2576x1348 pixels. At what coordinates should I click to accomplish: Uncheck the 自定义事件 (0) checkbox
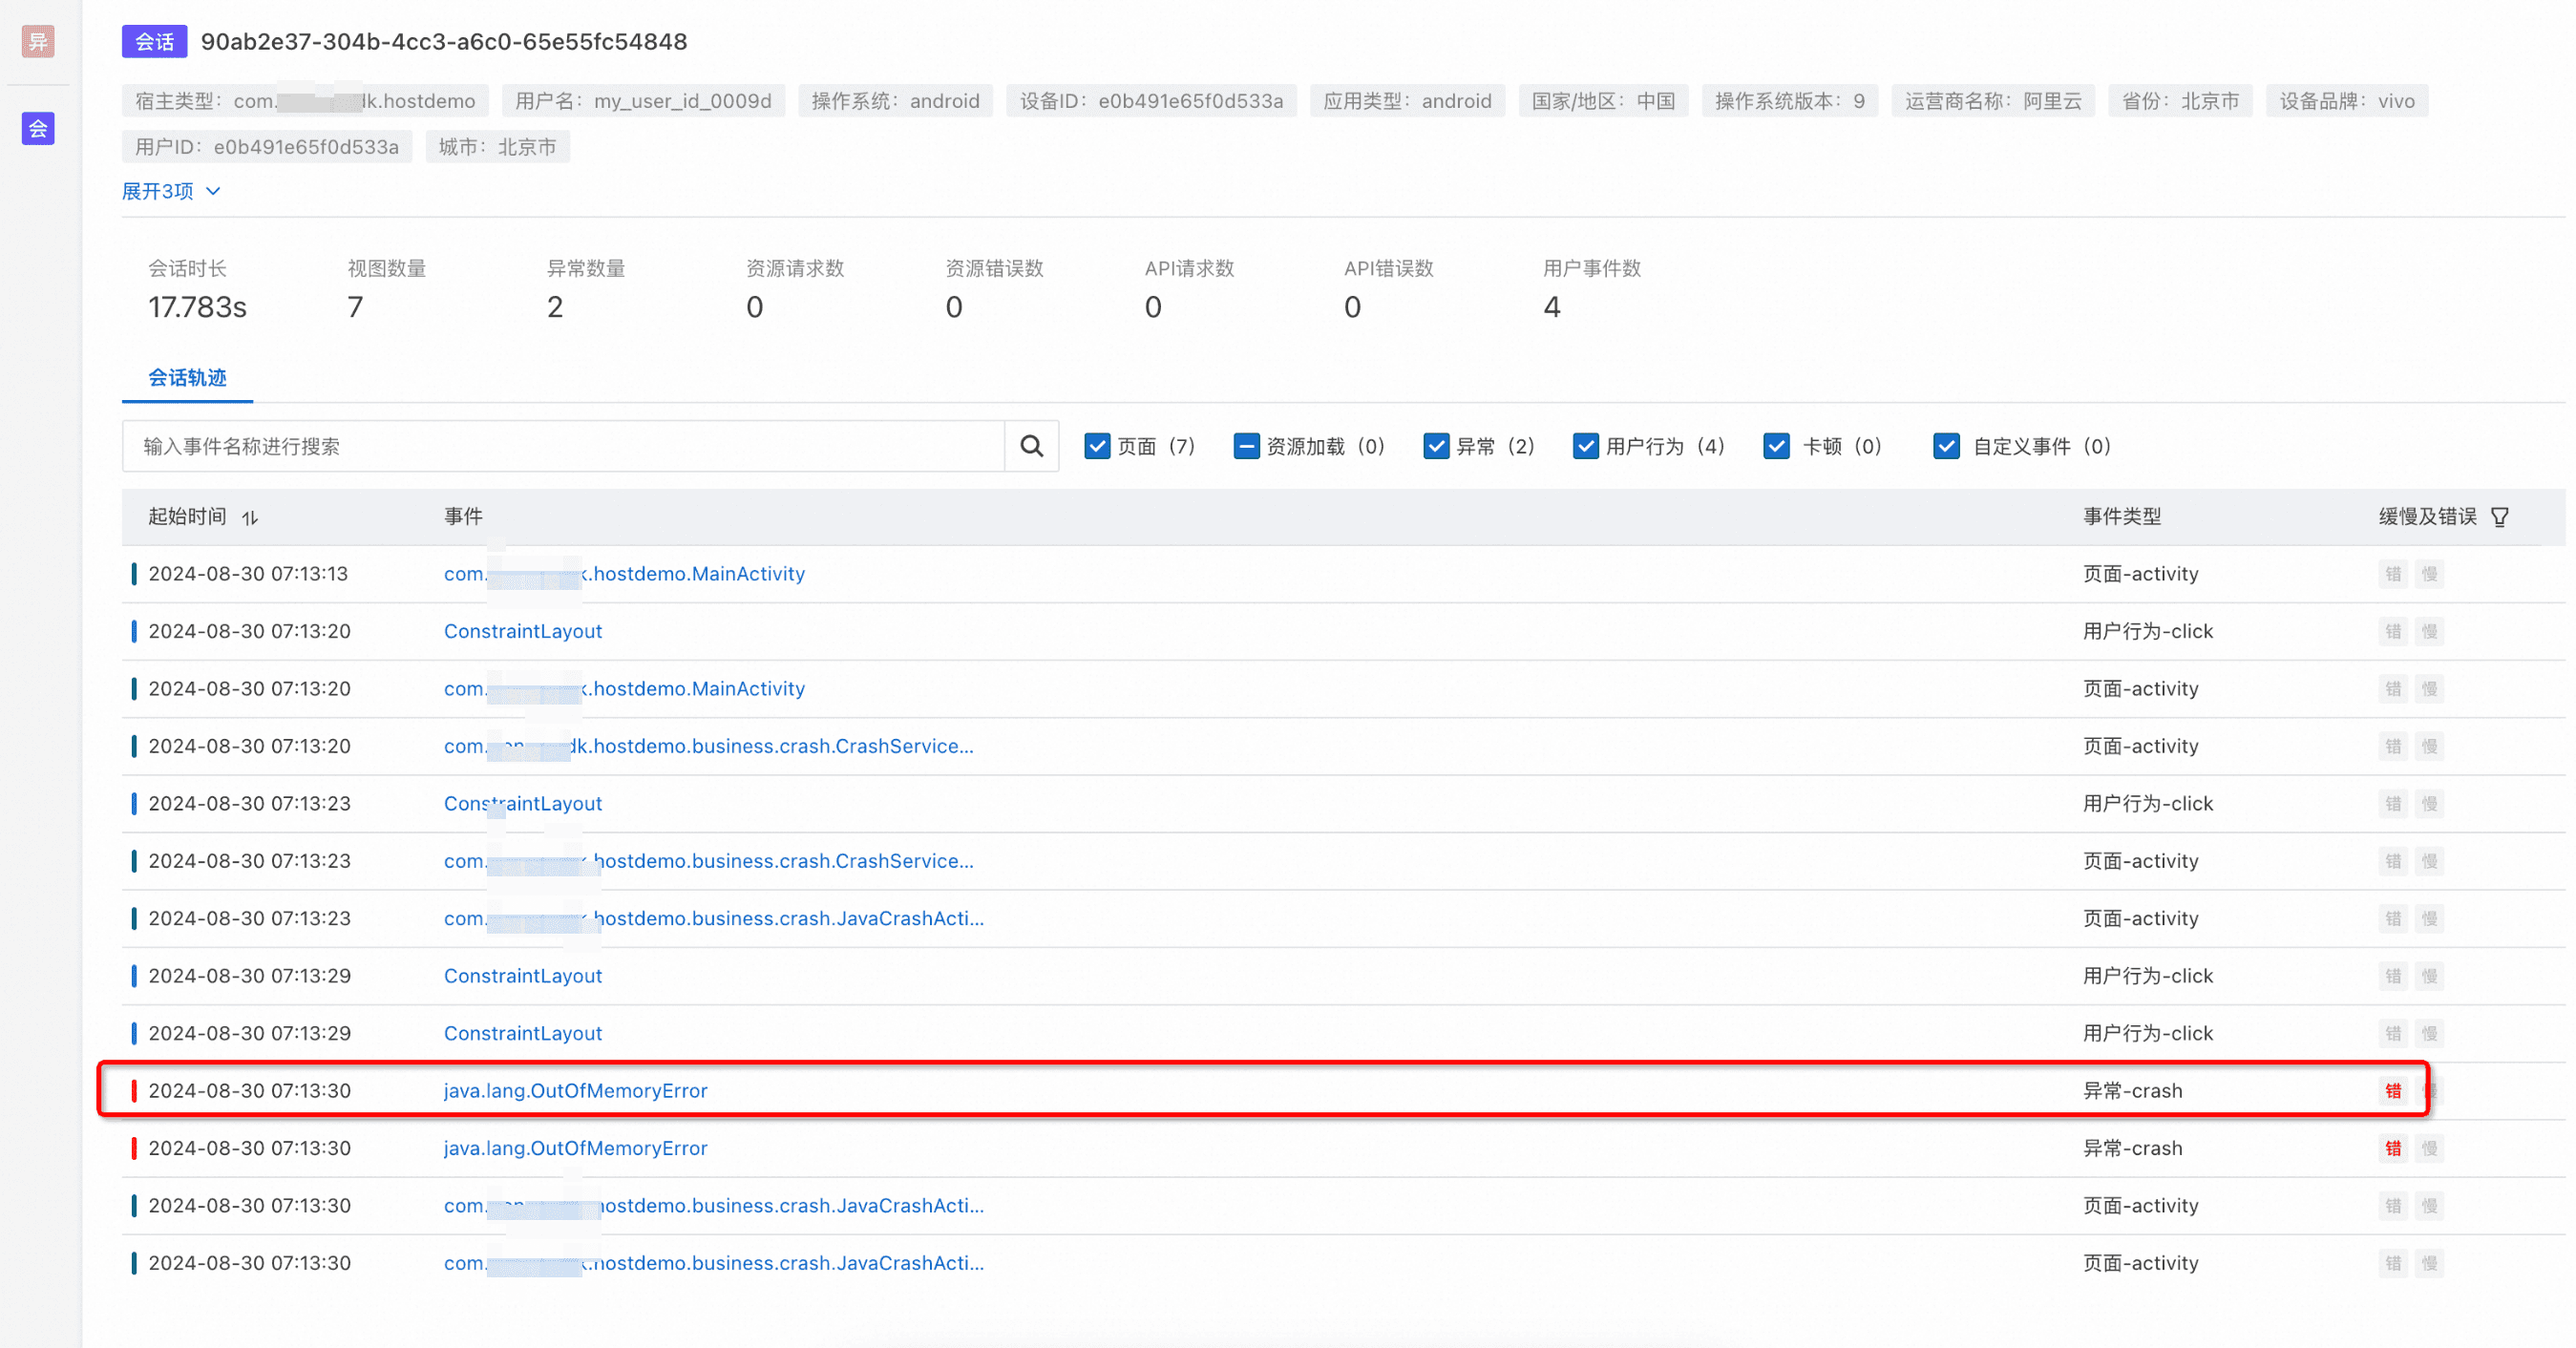pos(1946,446)
